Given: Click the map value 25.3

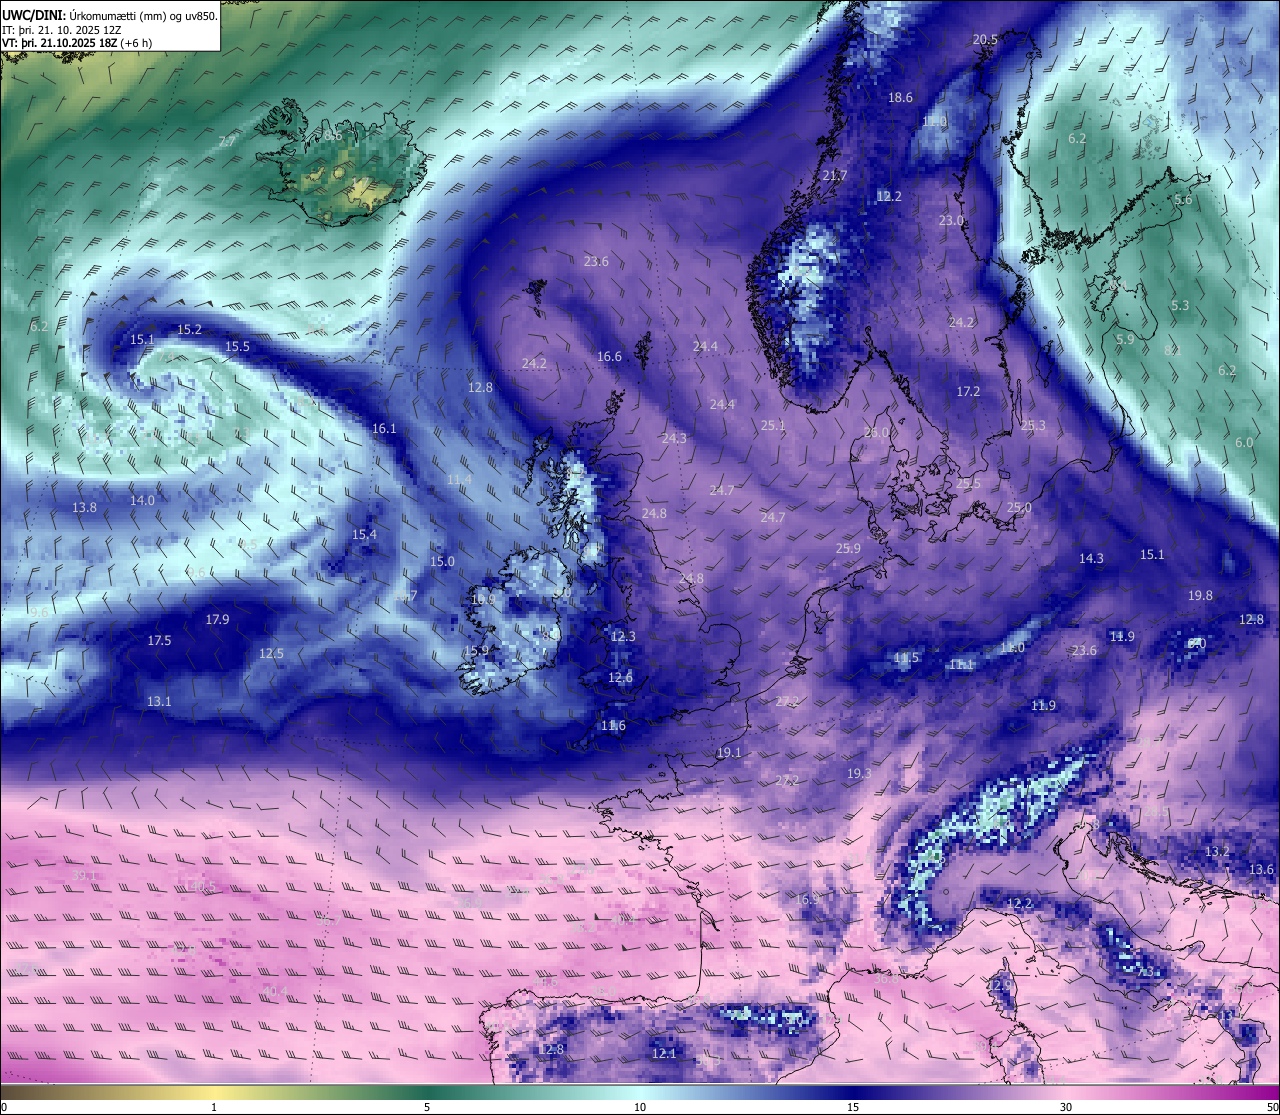Looking at the screenshot, I should [1033, 426].
